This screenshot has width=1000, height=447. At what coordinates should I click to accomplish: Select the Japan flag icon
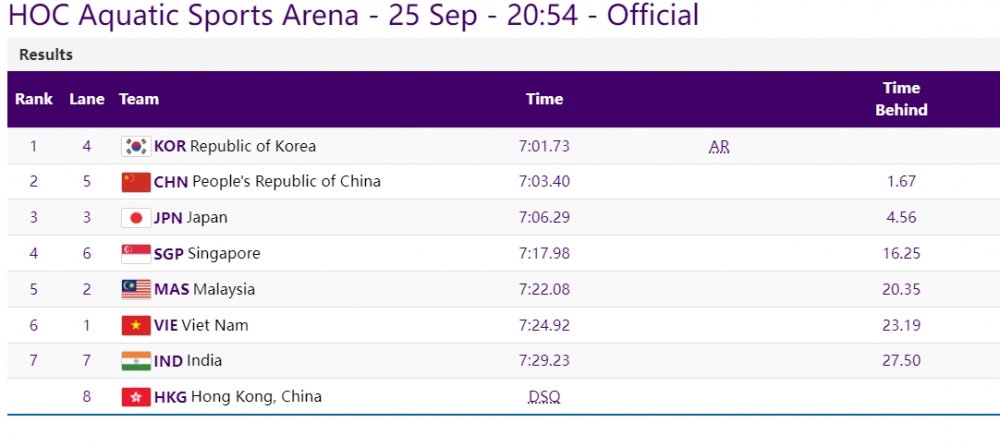point(136,218)
